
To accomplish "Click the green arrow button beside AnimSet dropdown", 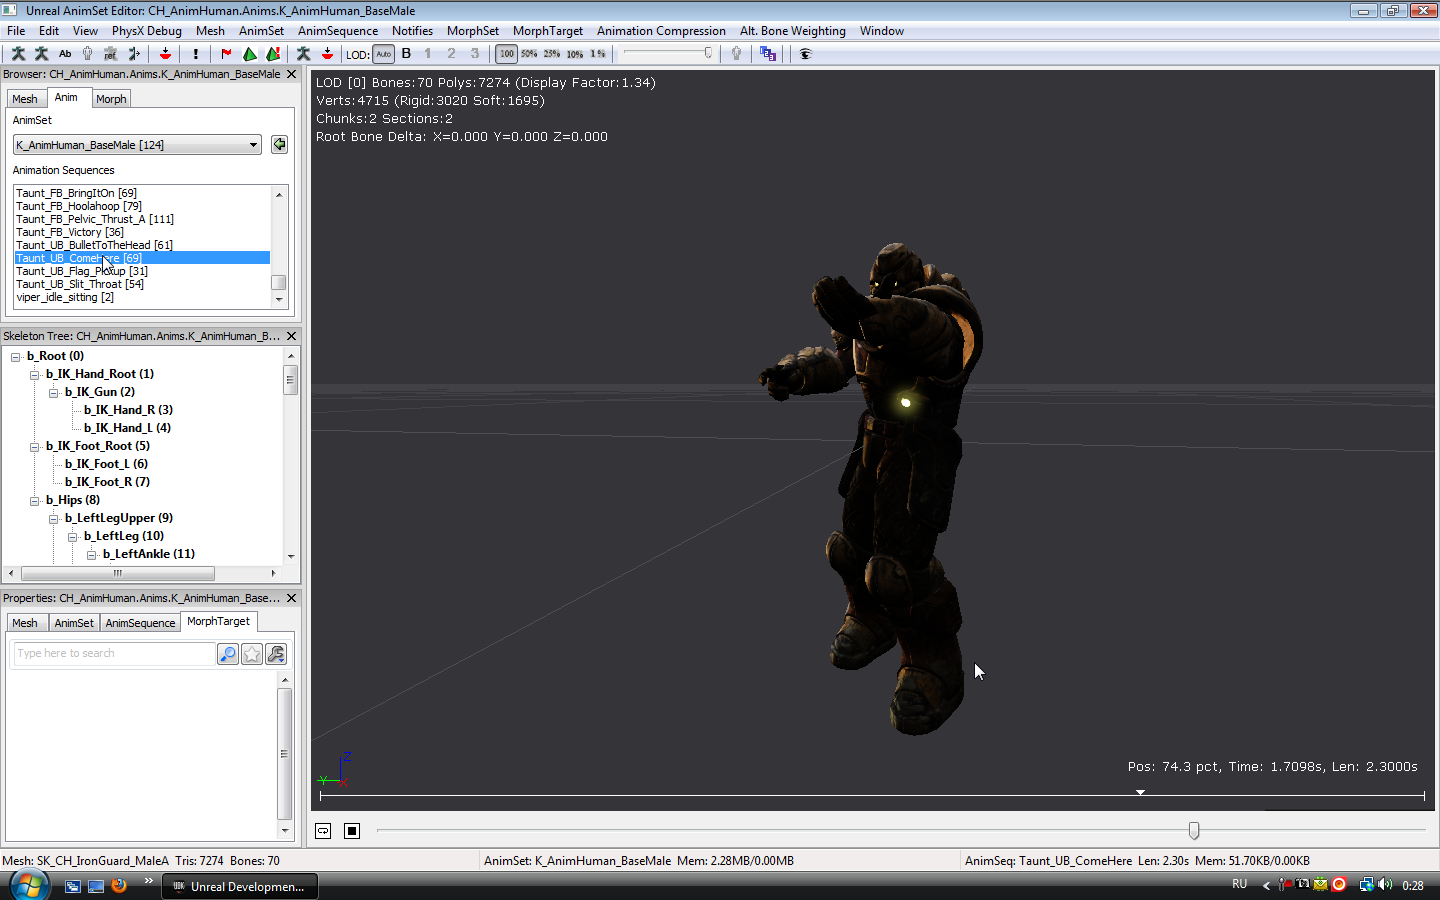I will click(x=279, y=145).
